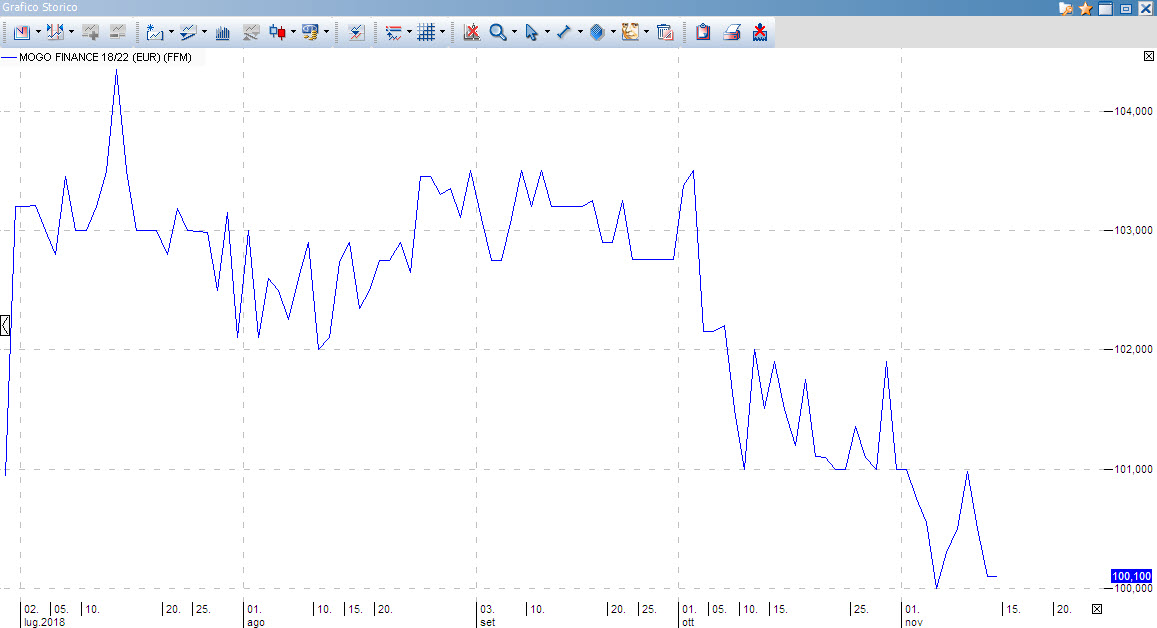Click the Grafico Storico window title
Viewport: 1157px width, 628px height.
click(x=40, y=7)
